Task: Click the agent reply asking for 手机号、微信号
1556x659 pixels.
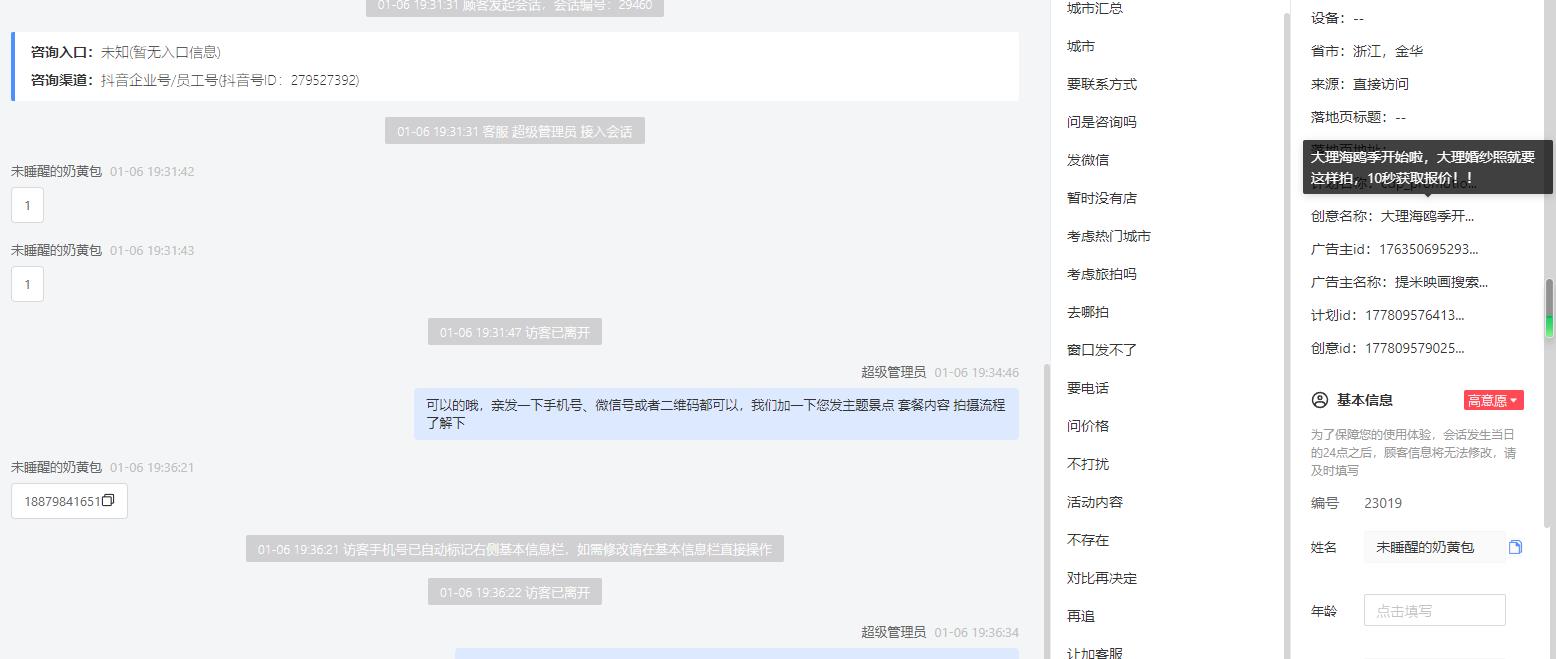Action: click(x=716, y=414)
